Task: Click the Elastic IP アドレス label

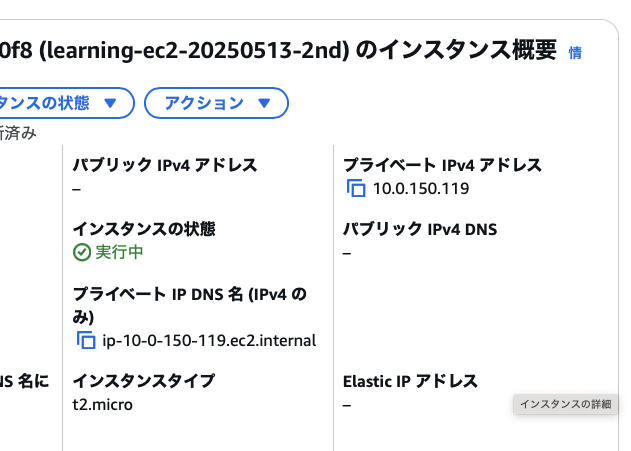Action: (410, 381)
